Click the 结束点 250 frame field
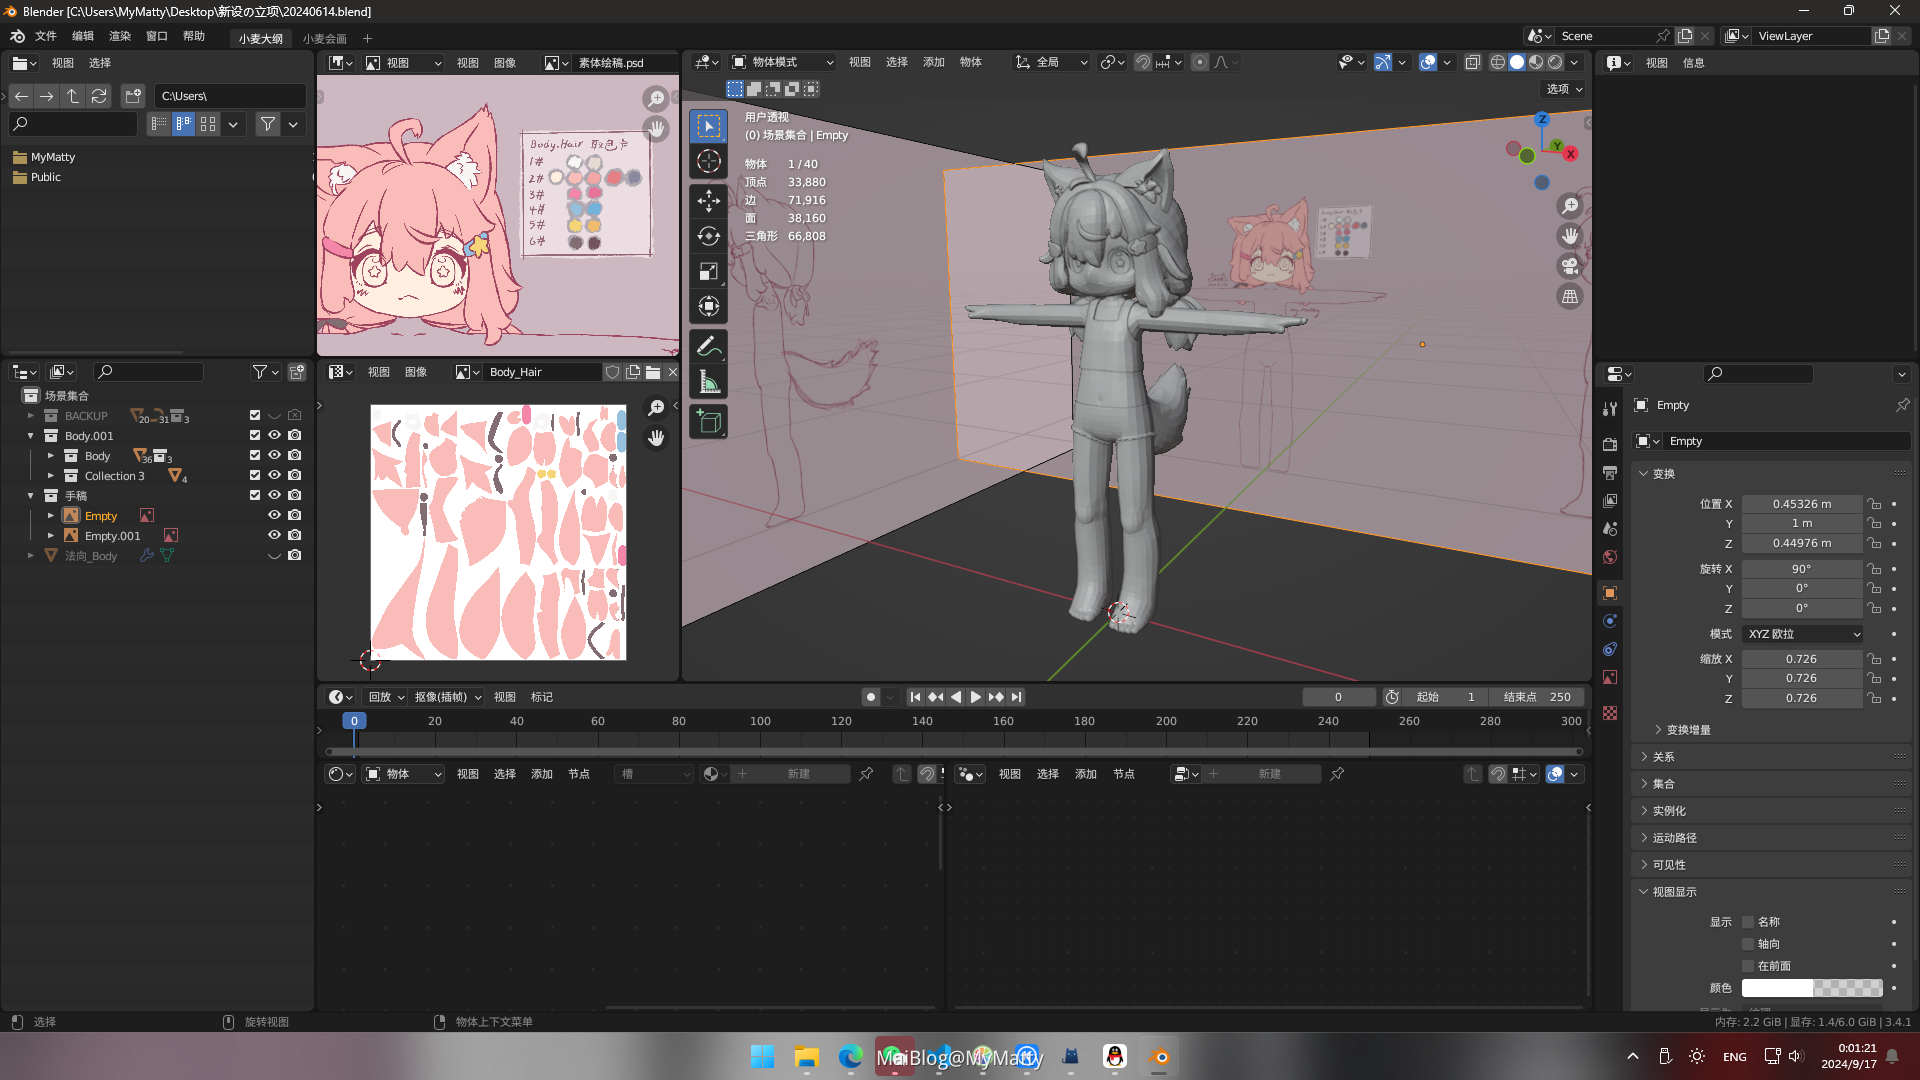 tap(1537, 697)
